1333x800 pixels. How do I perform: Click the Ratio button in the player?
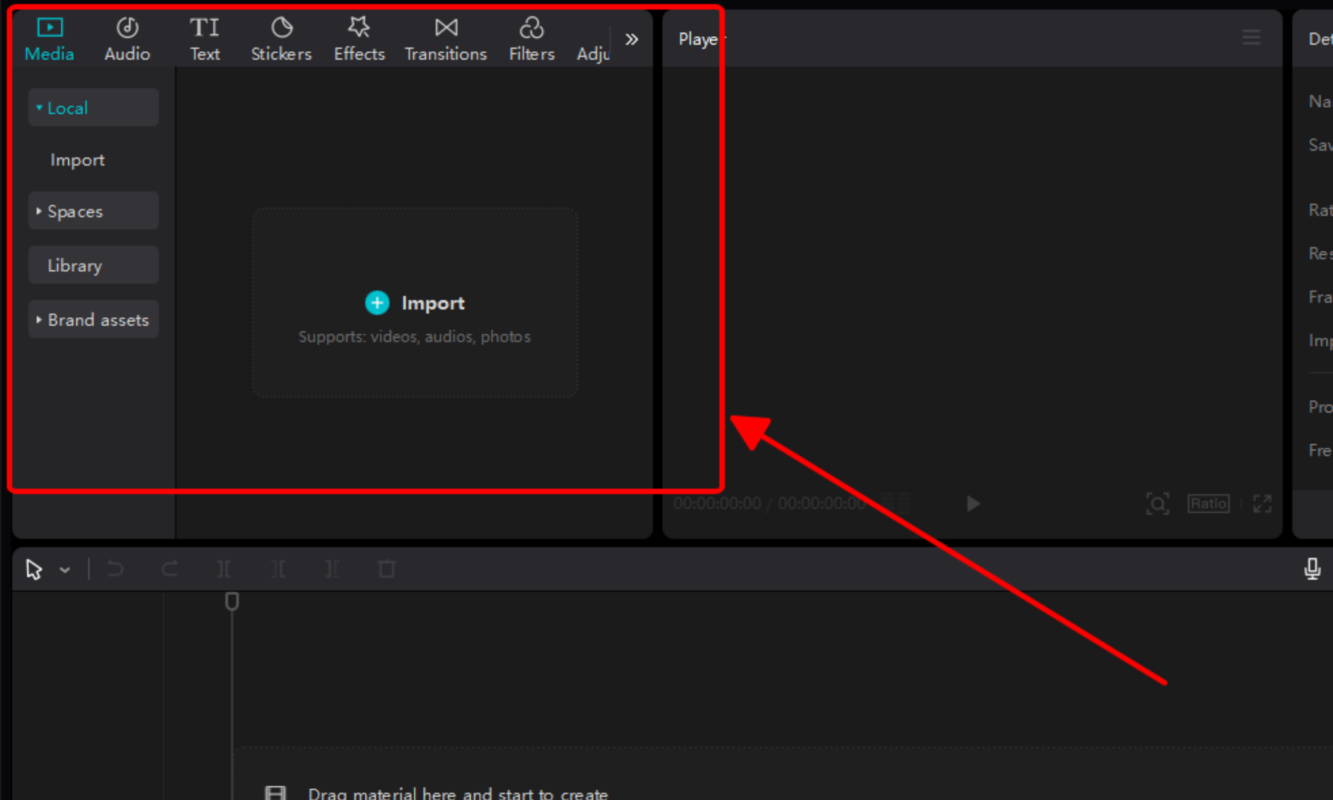tap(1208, 504)
